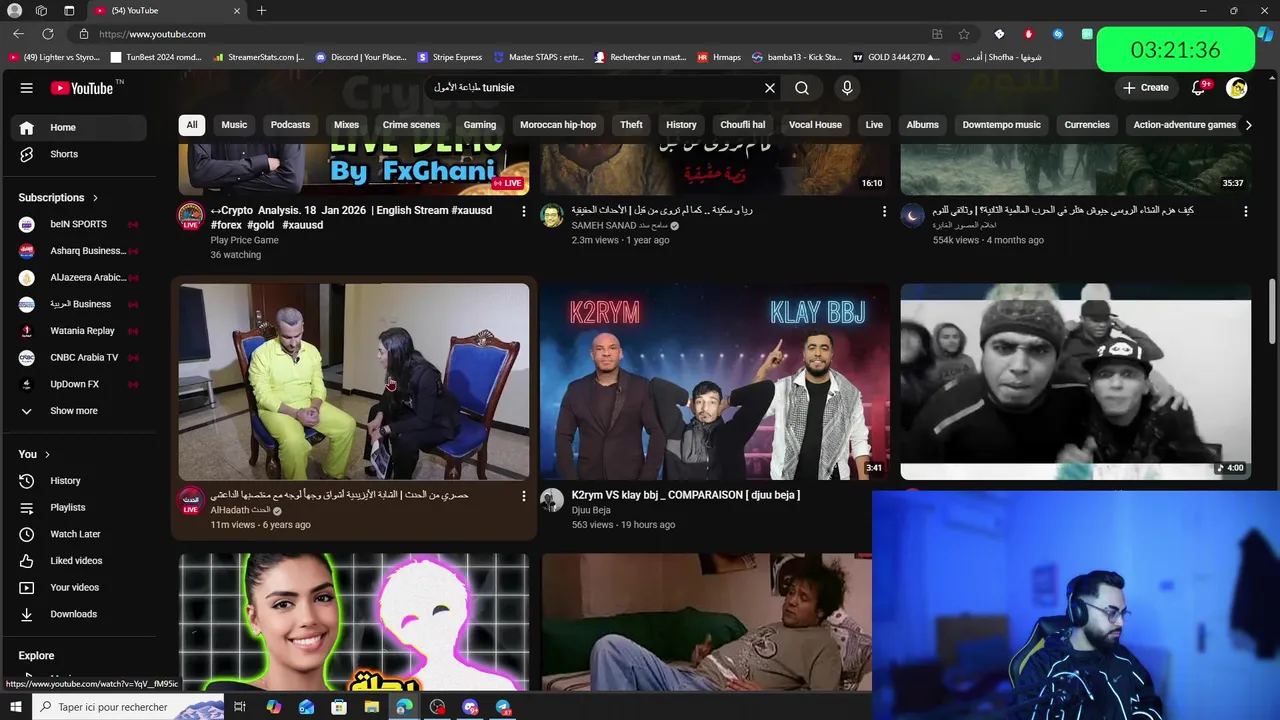Open the Windows Start menu
The width and height of the screenshot is (1280, 720).
coord(15,707)
